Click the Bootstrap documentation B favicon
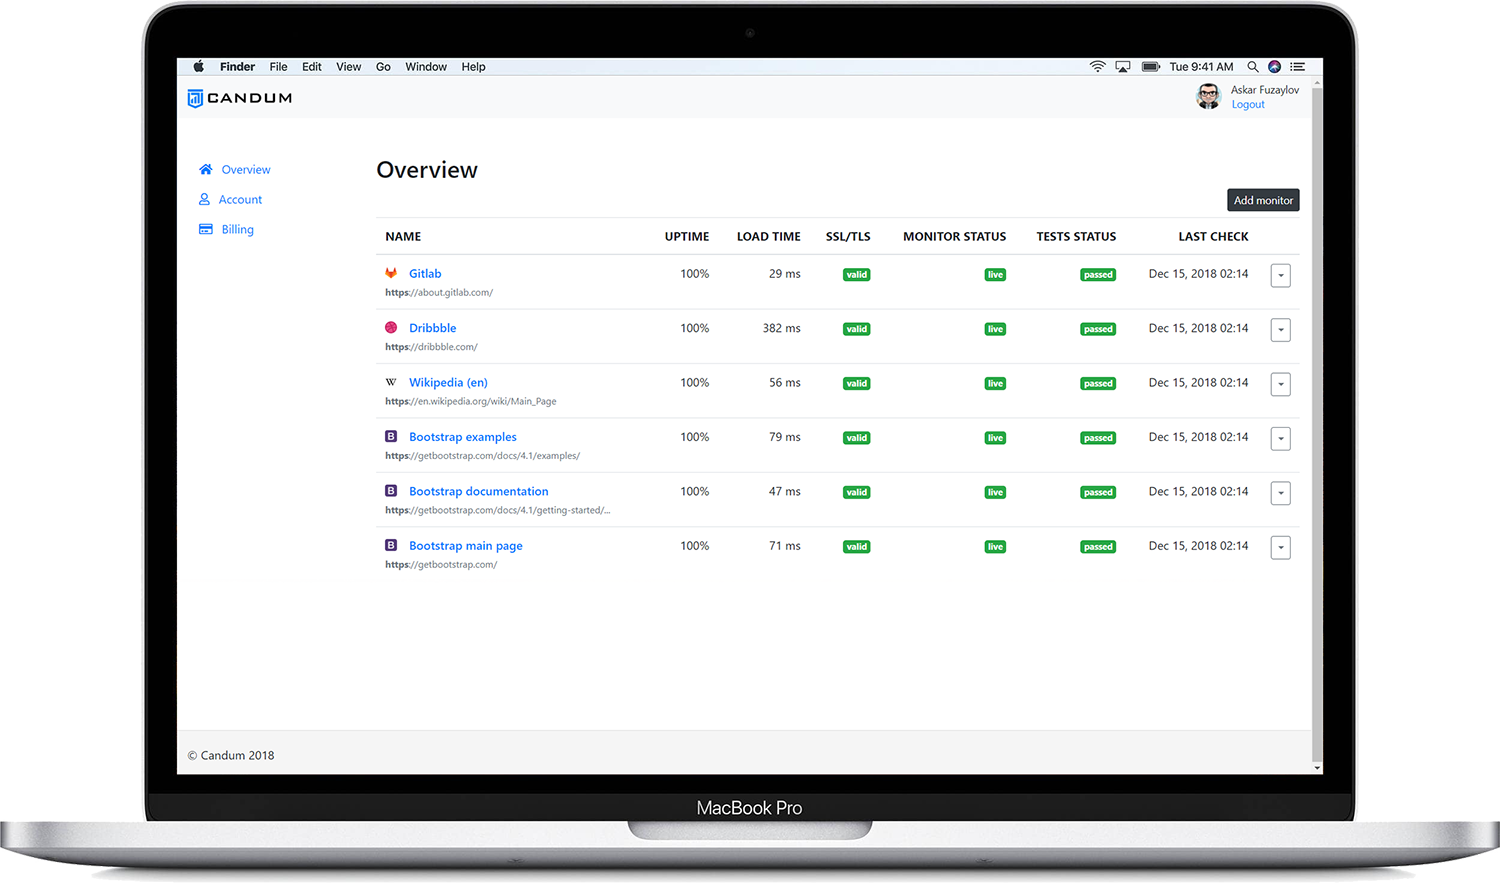This screenshot has width=1500, height=883. tap(391, 491)
